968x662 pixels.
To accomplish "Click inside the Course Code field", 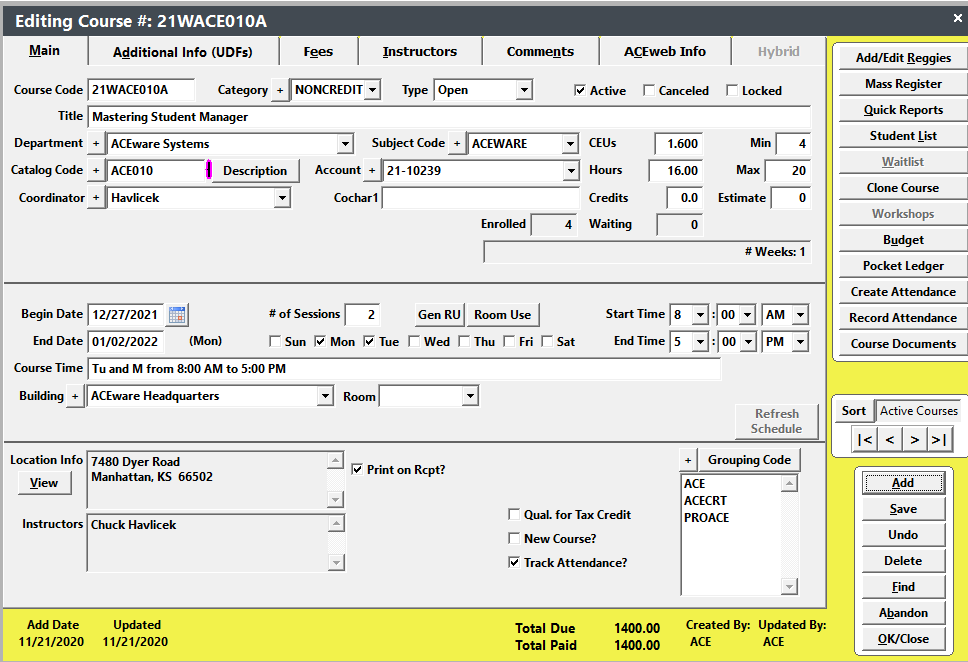I will coord(140,89).
